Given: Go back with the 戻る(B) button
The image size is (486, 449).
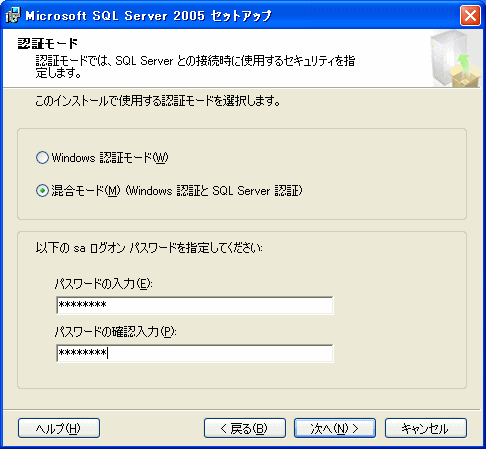Looking at the screenshot, I should 245,428.
